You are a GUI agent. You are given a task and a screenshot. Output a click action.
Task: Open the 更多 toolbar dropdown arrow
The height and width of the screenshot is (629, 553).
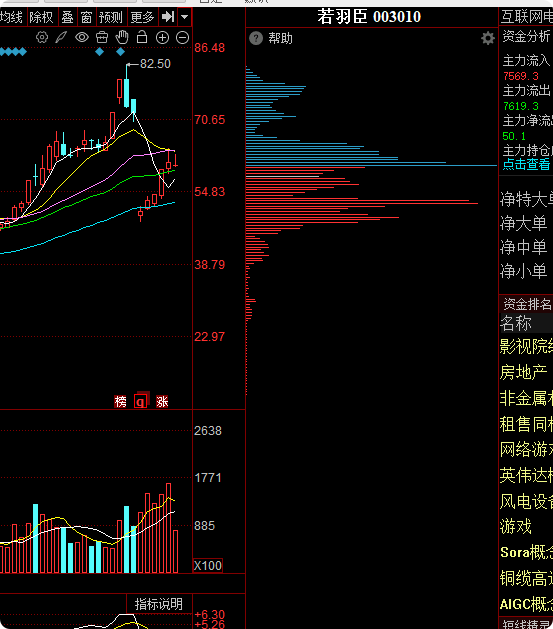(184, 17)
